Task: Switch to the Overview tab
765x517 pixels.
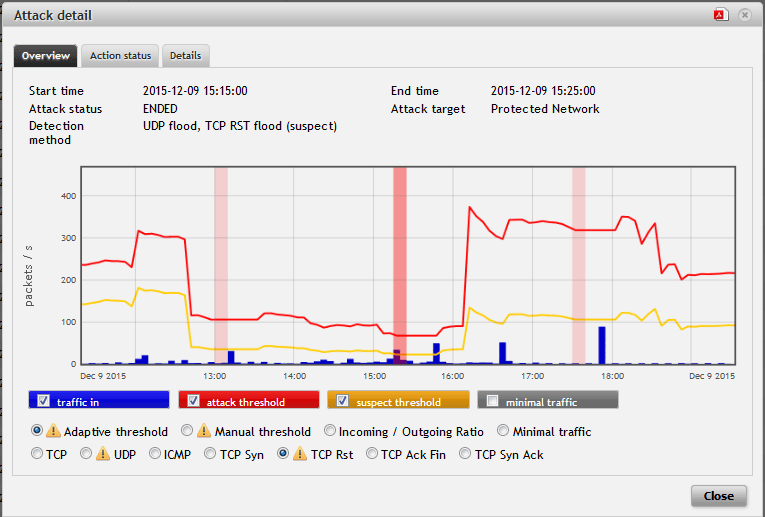Action: [45, 56]
